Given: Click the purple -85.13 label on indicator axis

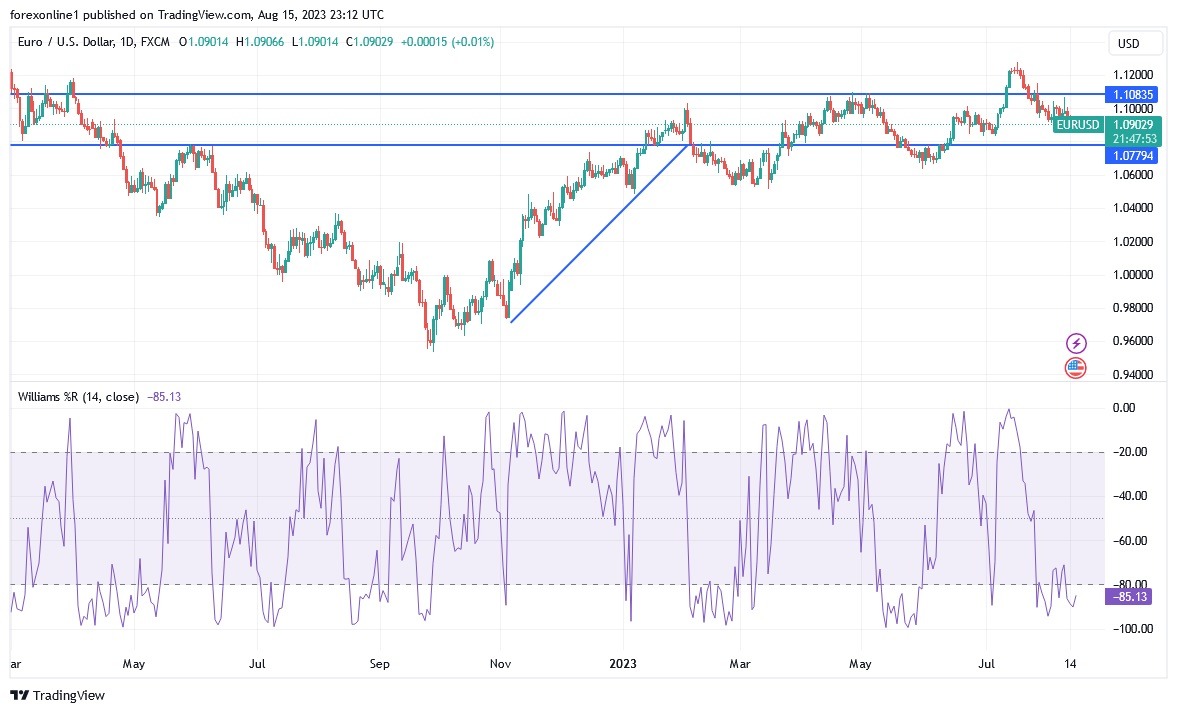Looking at the screenshot, I should tap(1128, 597).
